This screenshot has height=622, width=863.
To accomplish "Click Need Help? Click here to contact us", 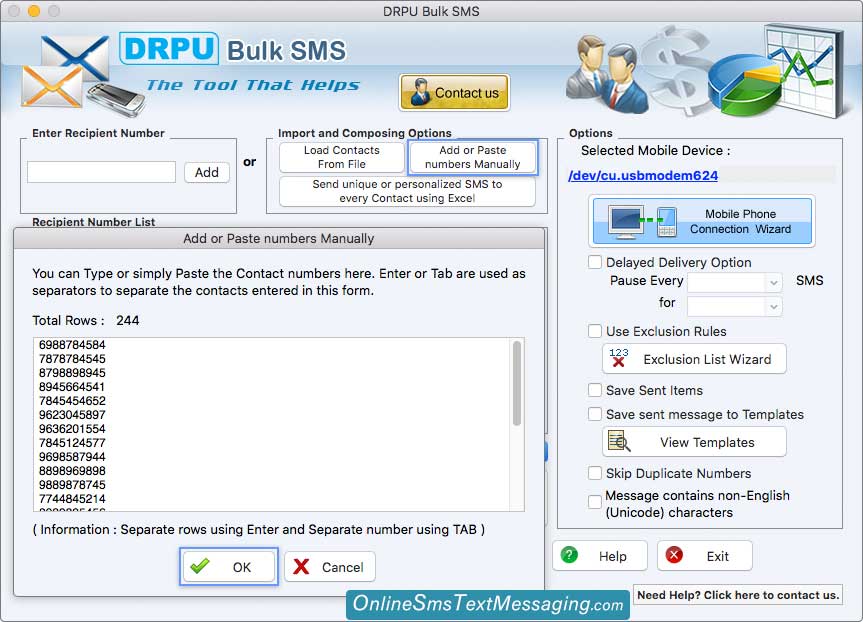I will (738, 595).
